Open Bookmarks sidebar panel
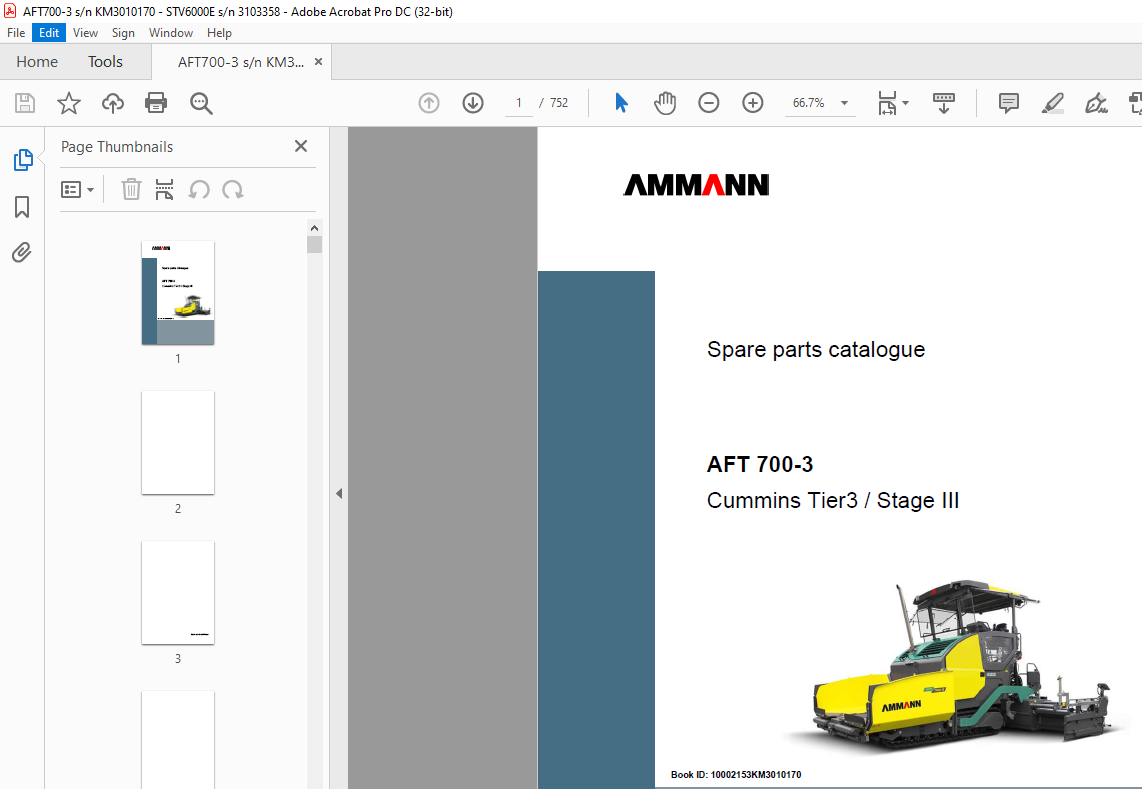 (x=22, y=206)
